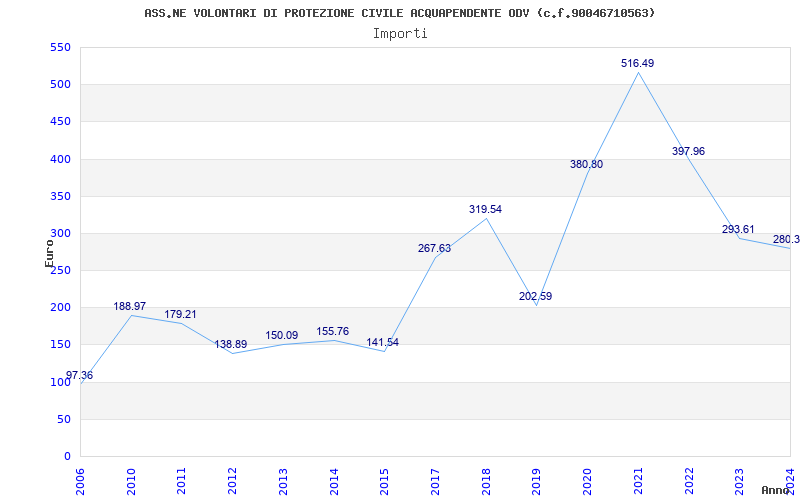
Task: Click the 150 y-axis tick label
Action: 60,345
